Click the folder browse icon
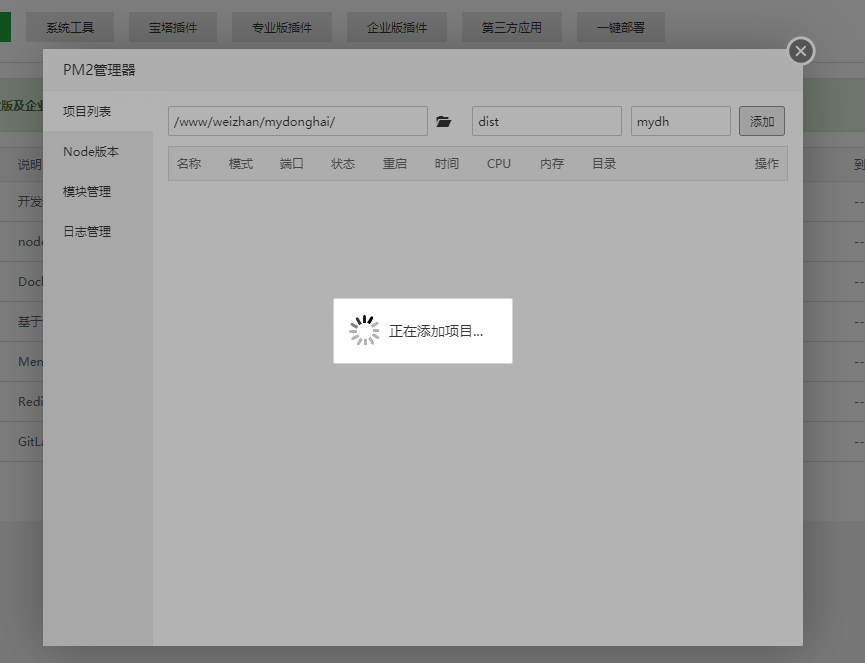This screenshot has width=865, height=663. [444, 122]
